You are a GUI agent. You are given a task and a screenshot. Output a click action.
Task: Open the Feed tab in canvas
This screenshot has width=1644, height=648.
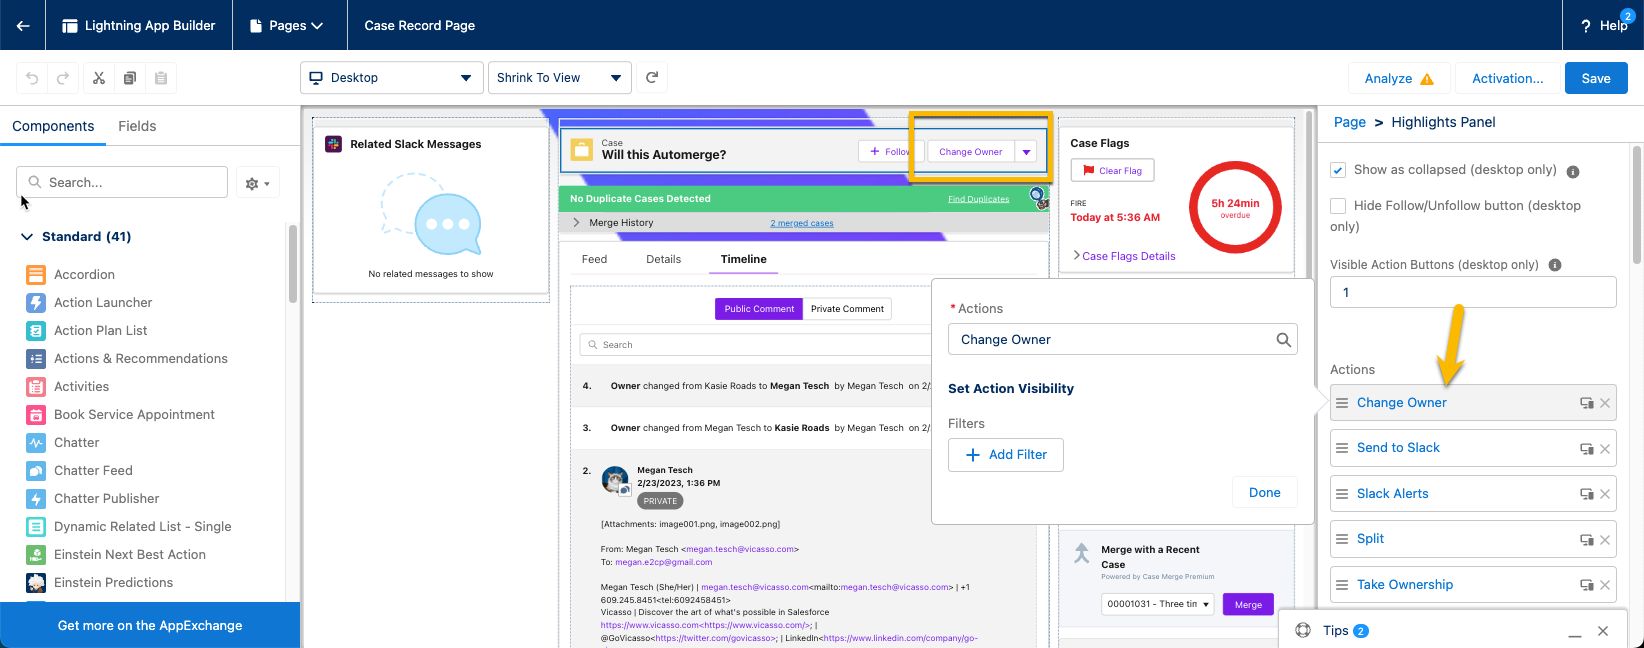point(594,259)
